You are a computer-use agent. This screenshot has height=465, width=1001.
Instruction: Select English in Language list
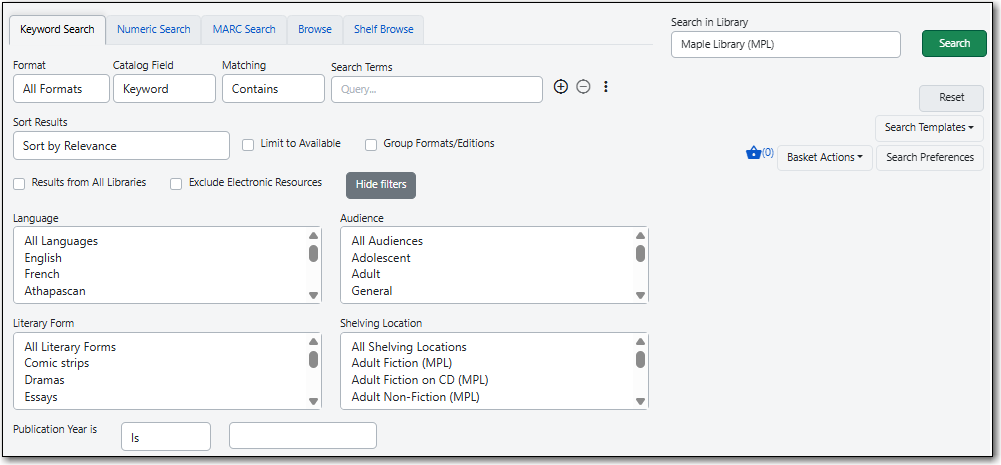pyautogui.click(x=43, y=258)
